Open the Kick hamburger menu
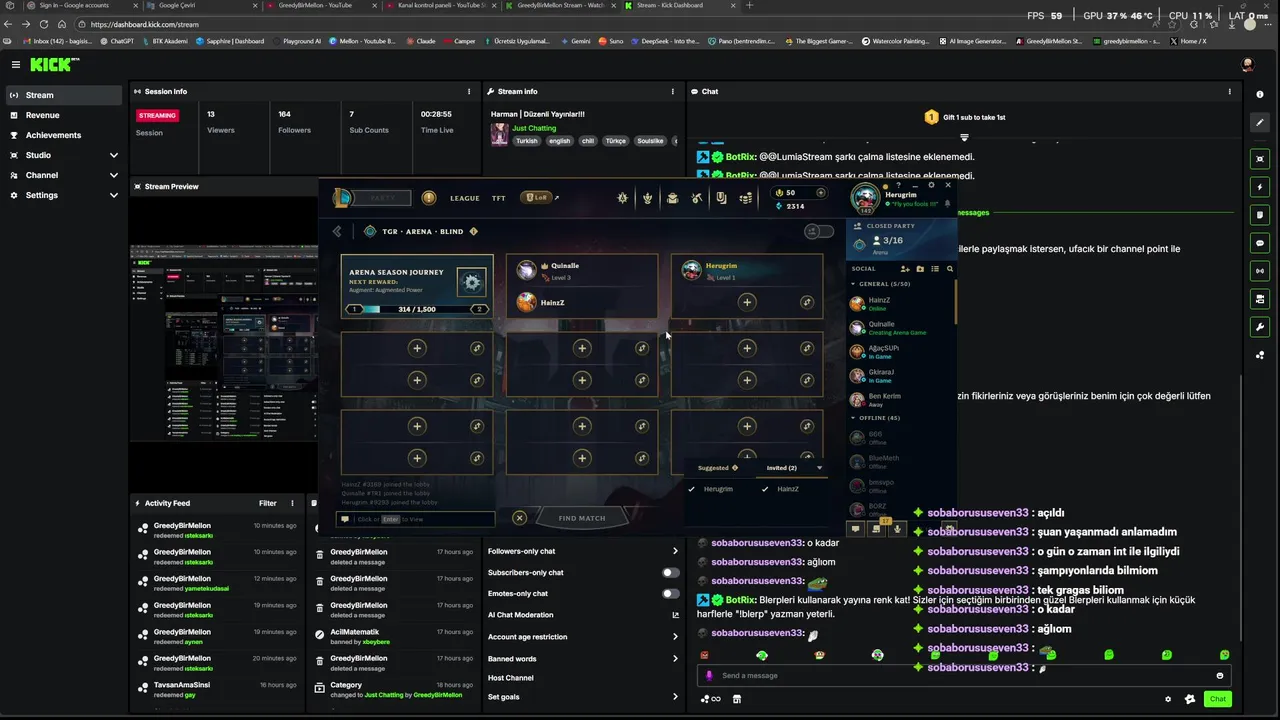This screenshot has height=720, width=1280. point(15,64)
